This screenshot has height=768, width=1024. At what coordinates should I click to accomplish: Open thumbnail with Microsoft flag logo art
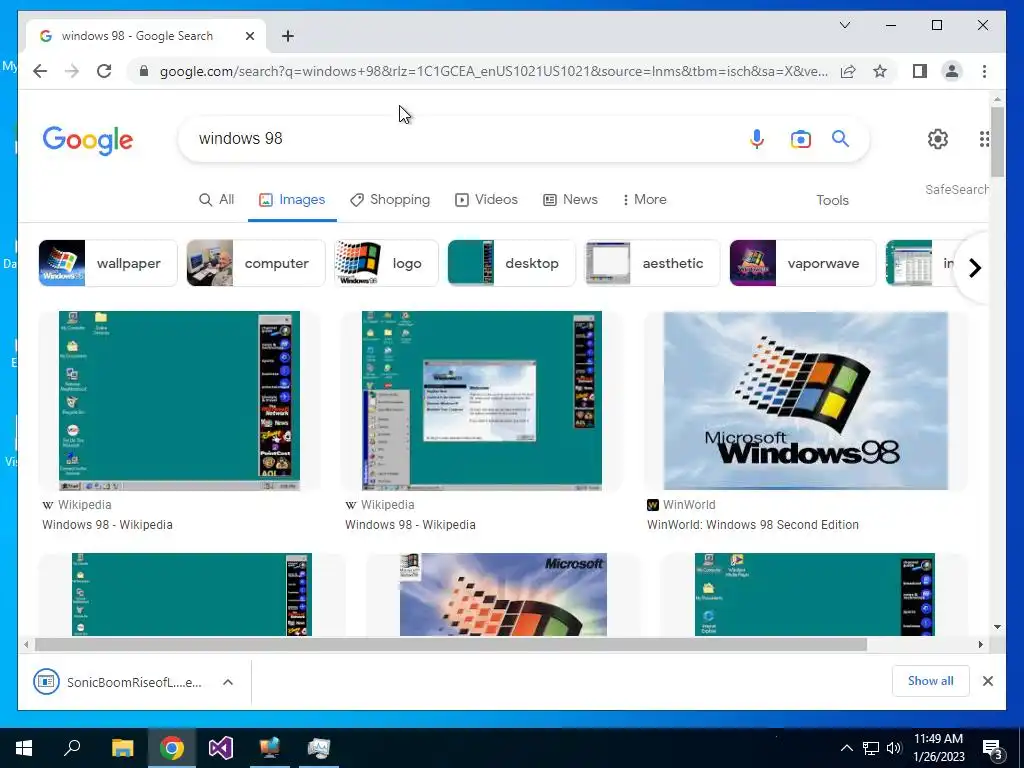coord(503,594)
